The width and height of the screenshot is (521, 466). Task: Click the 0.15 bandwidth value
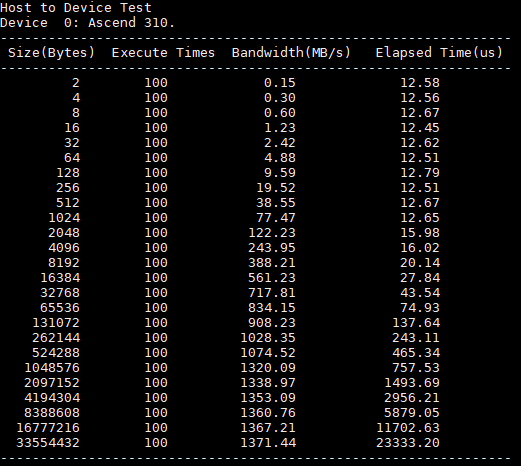tap(280, 83)
